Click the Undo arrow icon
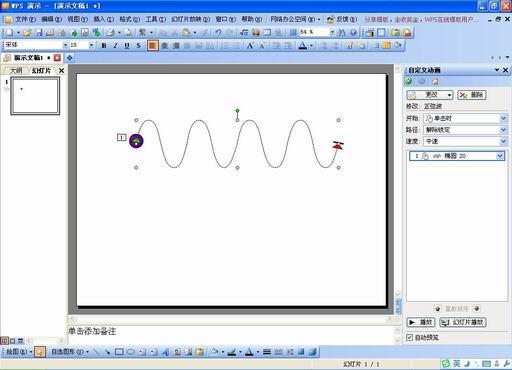This screenshot has height=370, width=512. [x=218, y=33]
